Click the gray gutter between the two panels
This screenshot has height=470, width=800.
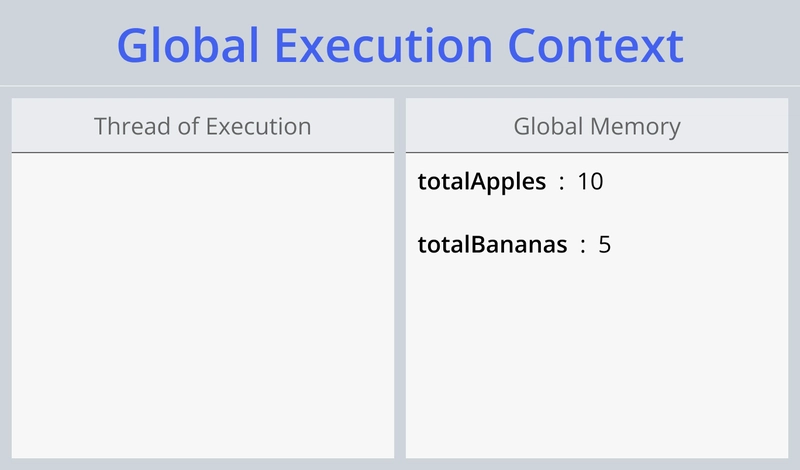pyautogui.click(x=400, y=278)
